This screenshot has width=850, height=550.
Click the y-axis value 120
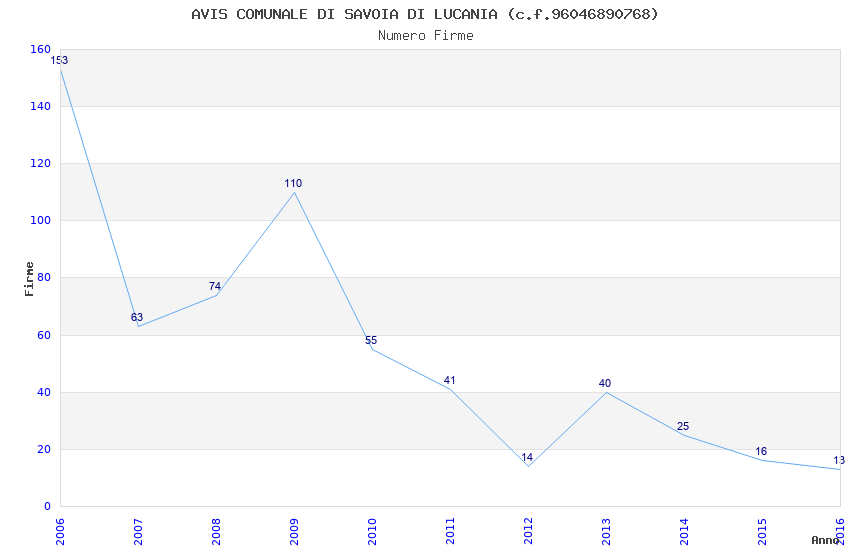tap(41, 163)
